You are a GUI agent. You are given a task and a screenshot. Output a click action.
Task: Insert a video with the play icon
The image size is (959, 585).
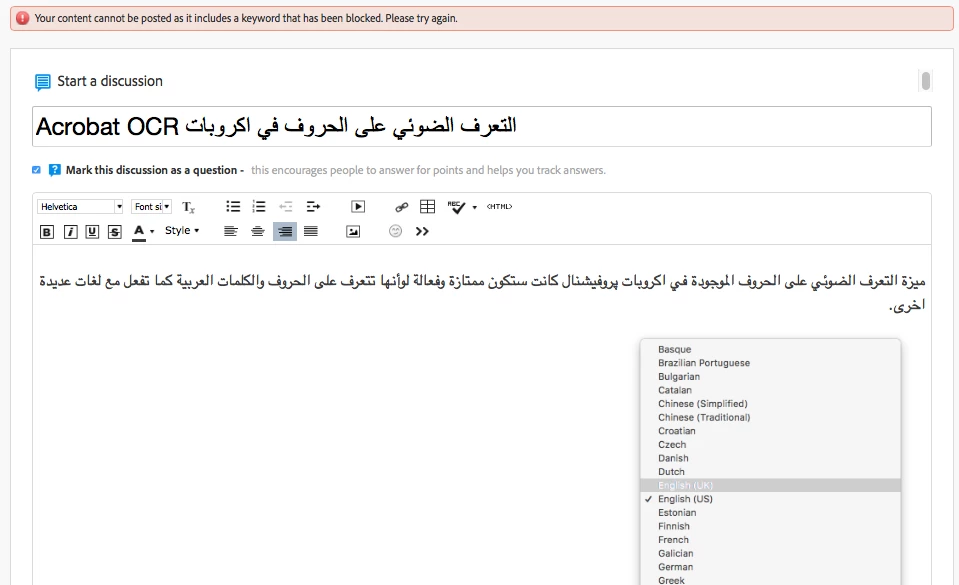tap(358, 207)
